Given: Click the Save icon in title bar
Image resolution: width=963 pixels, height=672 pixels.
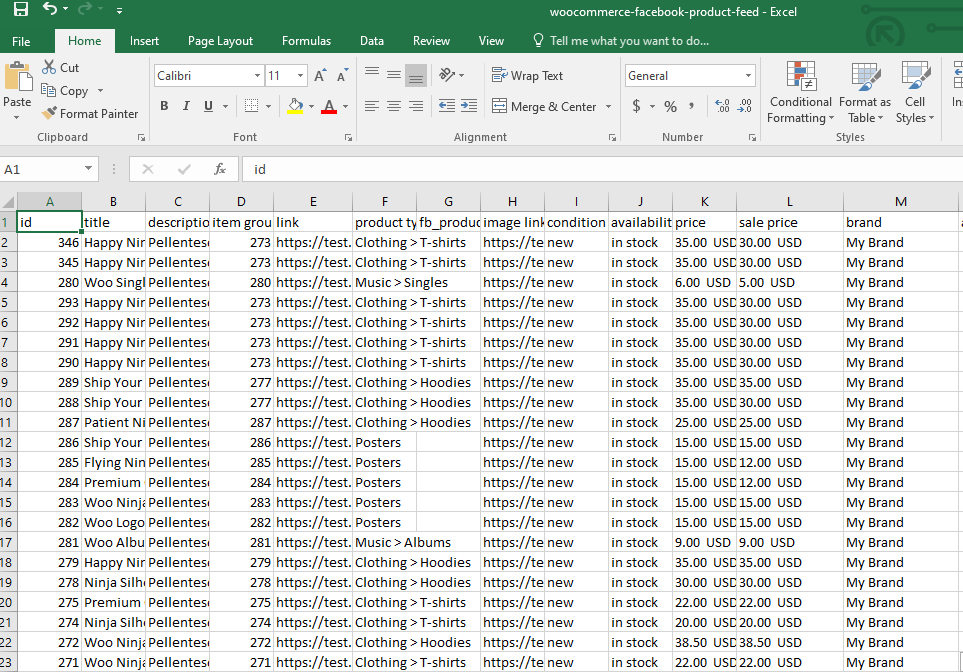Looking at the screenshot, I should point(20,10).
